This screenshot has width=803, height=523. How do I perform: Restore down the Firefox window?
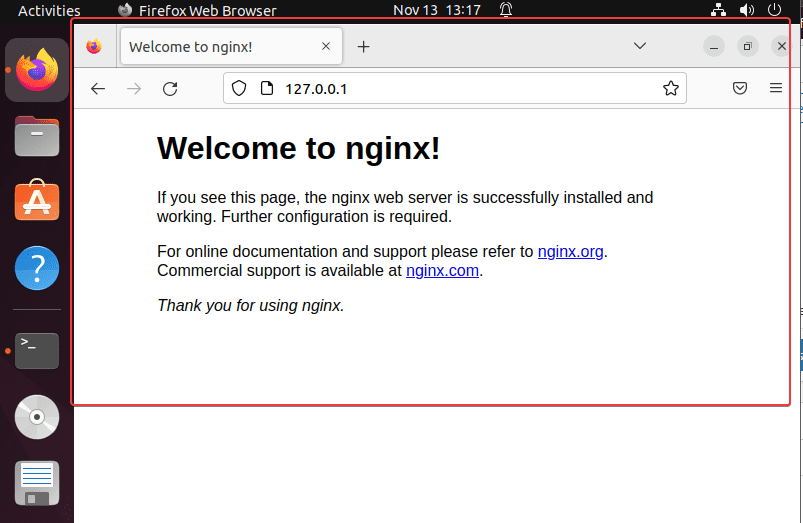click(x=748, y=47)
